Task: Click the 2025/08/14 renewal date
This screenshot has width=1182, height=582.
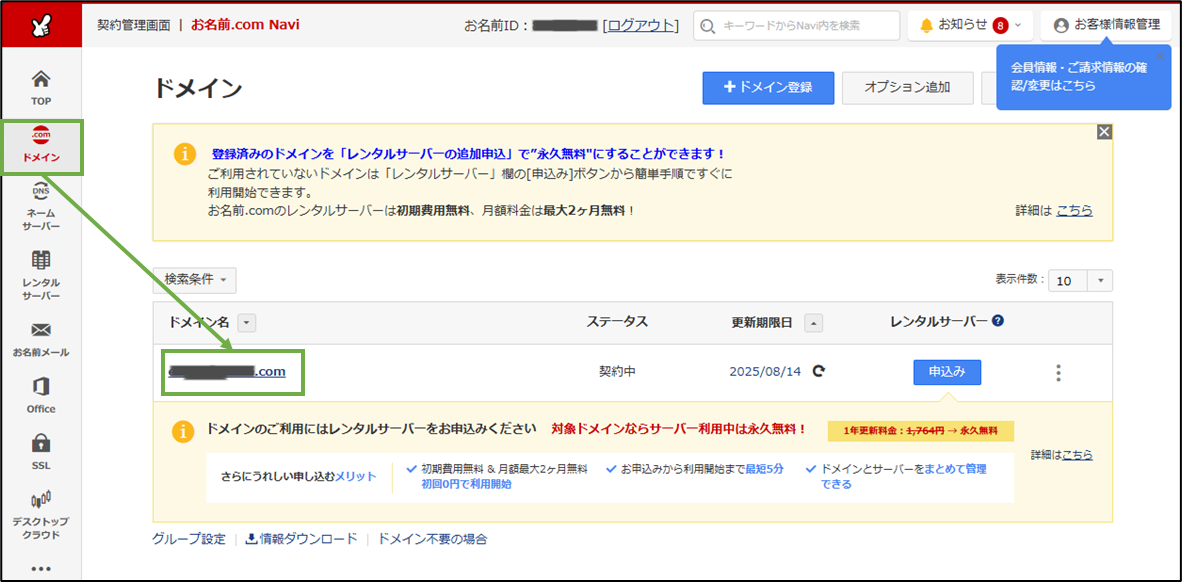Action: click(765, 371)
